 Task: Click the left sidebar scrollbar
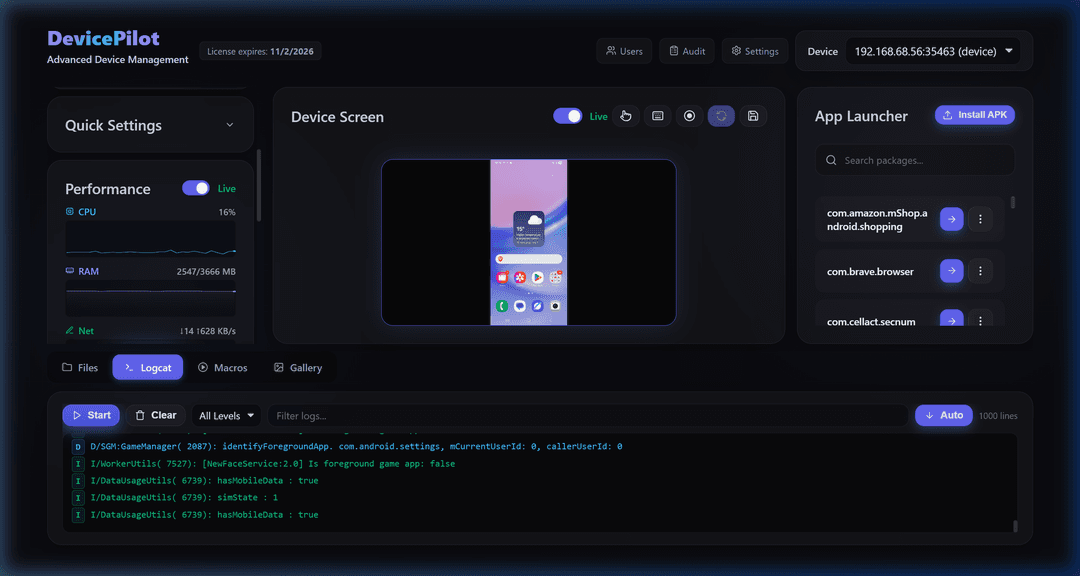point(259,185)
